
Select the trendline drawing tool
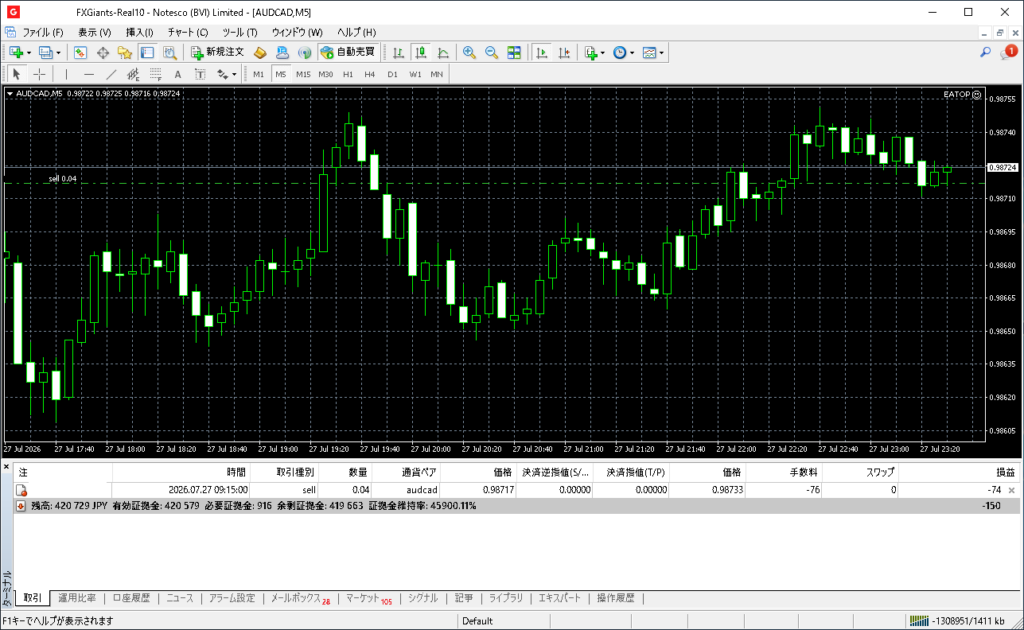111,74
